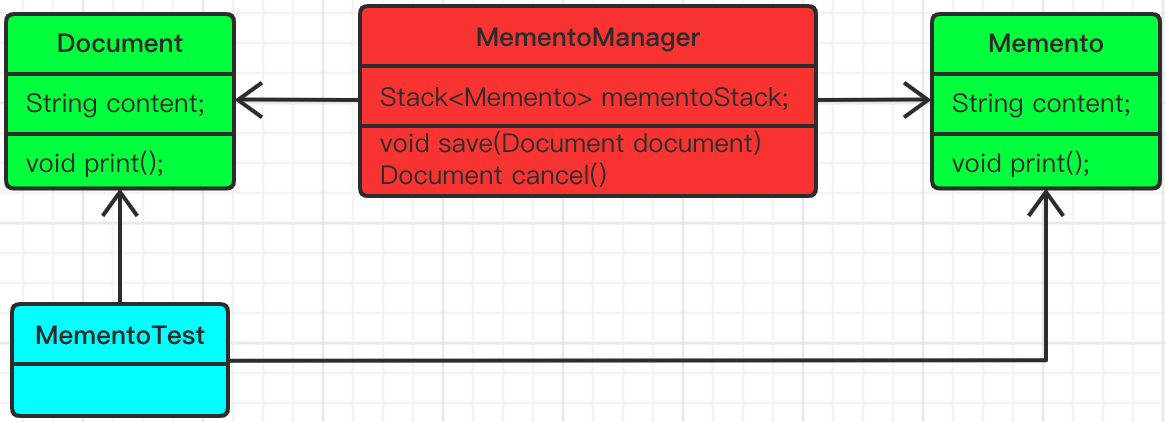This screenshot has height=422, width=1166.
Task: Click Memento's String content field
Action: click(x=1041, y=103)
